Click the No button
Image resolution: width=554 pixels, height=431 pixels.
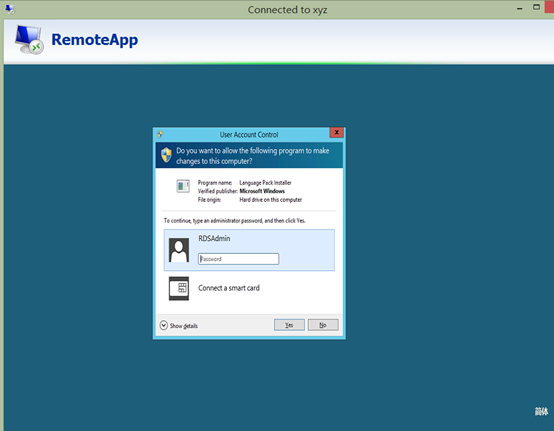323,325
